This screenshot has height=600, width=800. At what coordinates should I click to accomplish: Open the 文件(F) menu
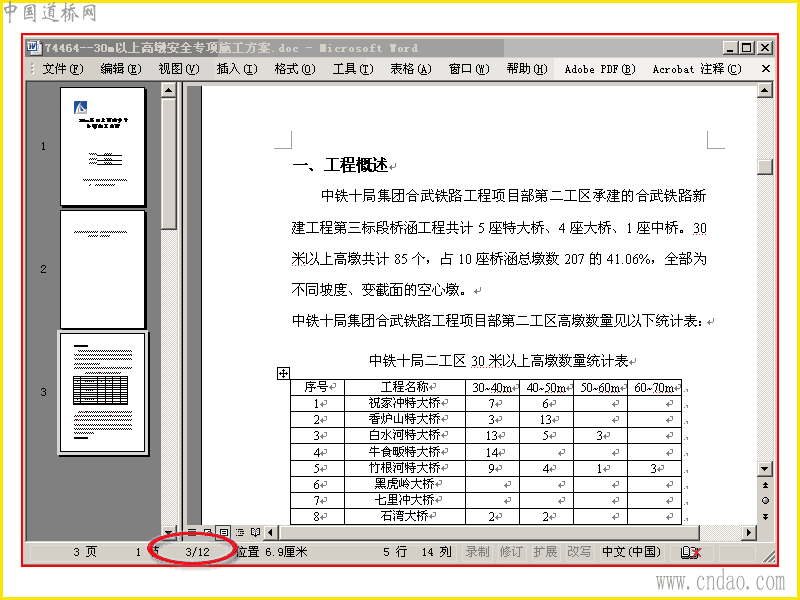point(62,69)
